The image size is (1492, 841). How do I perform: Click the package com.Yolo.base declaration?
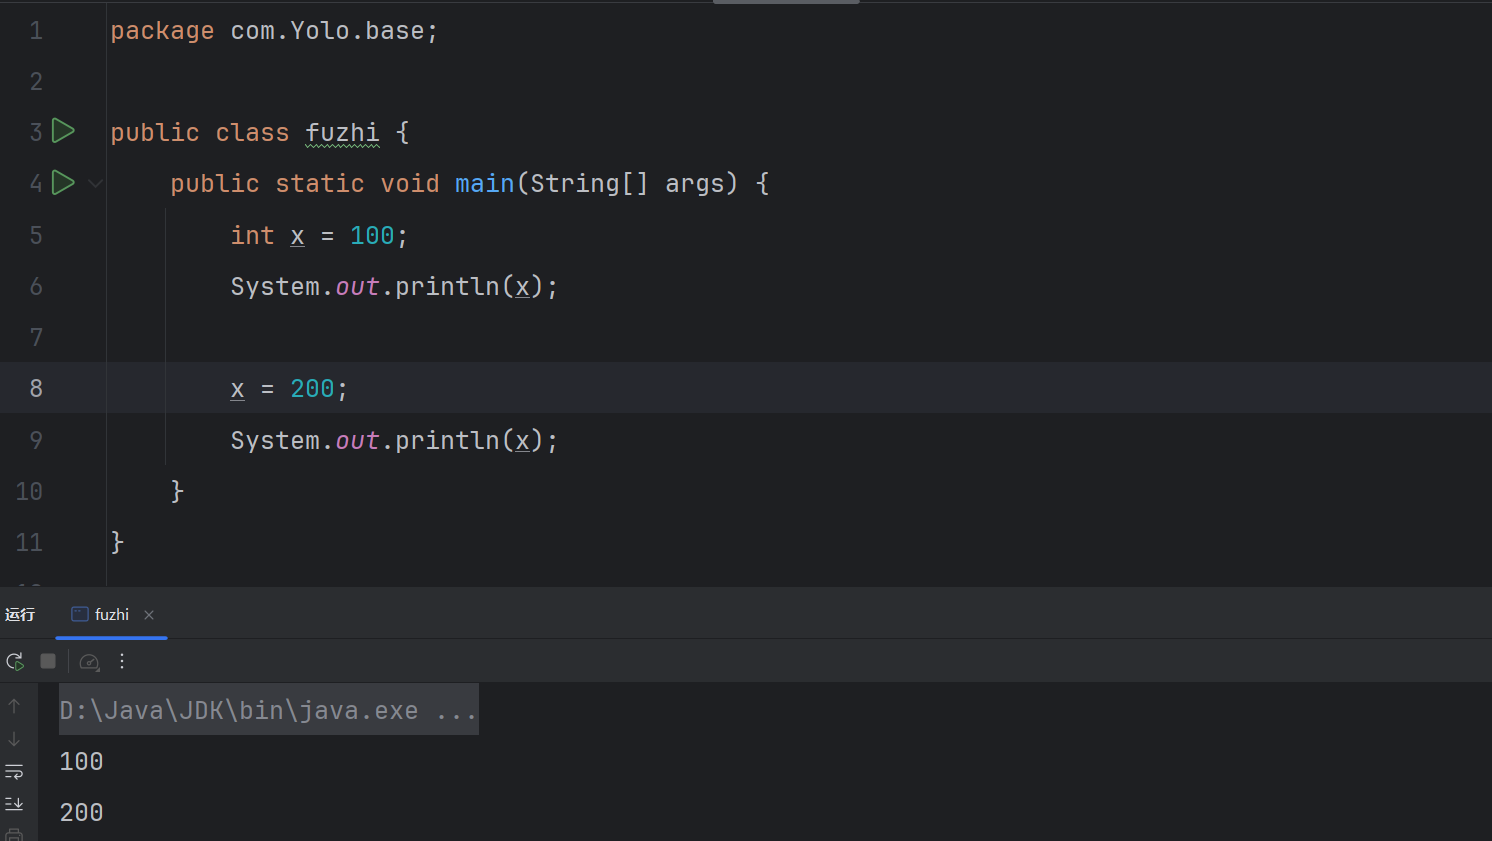click(x=274, y=31)
